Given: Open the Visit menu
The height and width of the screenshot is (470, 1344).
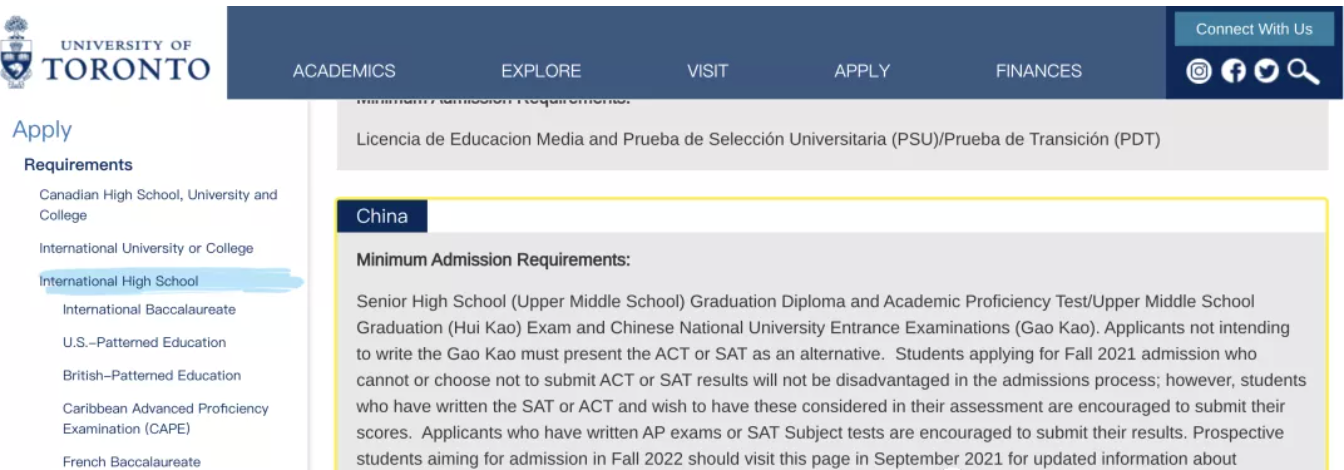Looking at the screenshot, I should tap(707, 71).
